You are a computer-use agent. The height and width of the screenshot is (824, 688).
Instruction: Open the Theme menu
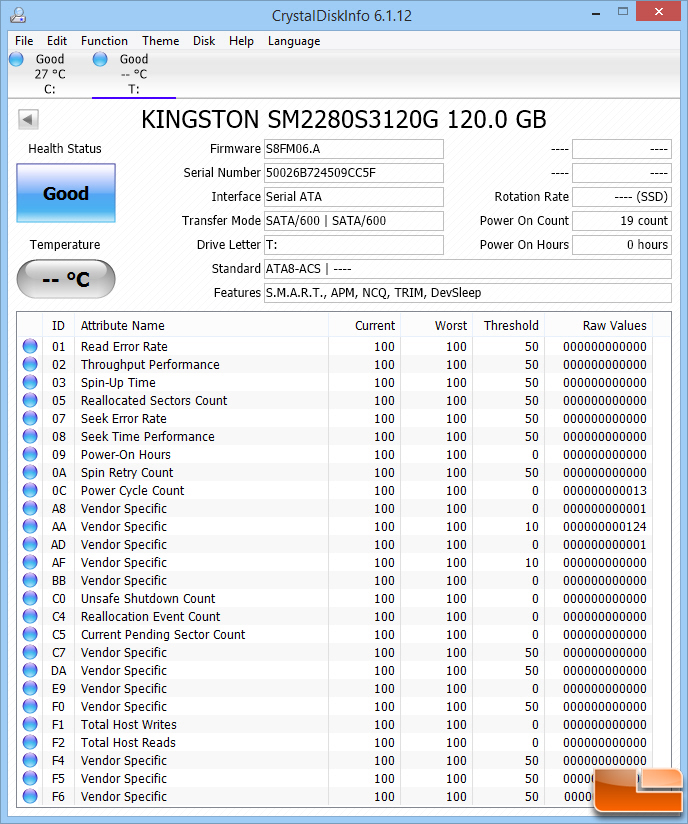[x=160, y=41]
